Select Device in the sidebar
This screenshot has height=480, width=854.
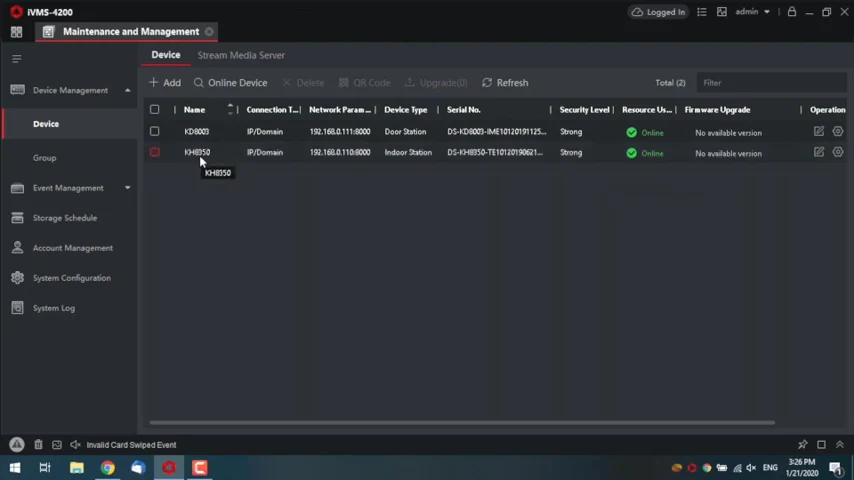70,124
